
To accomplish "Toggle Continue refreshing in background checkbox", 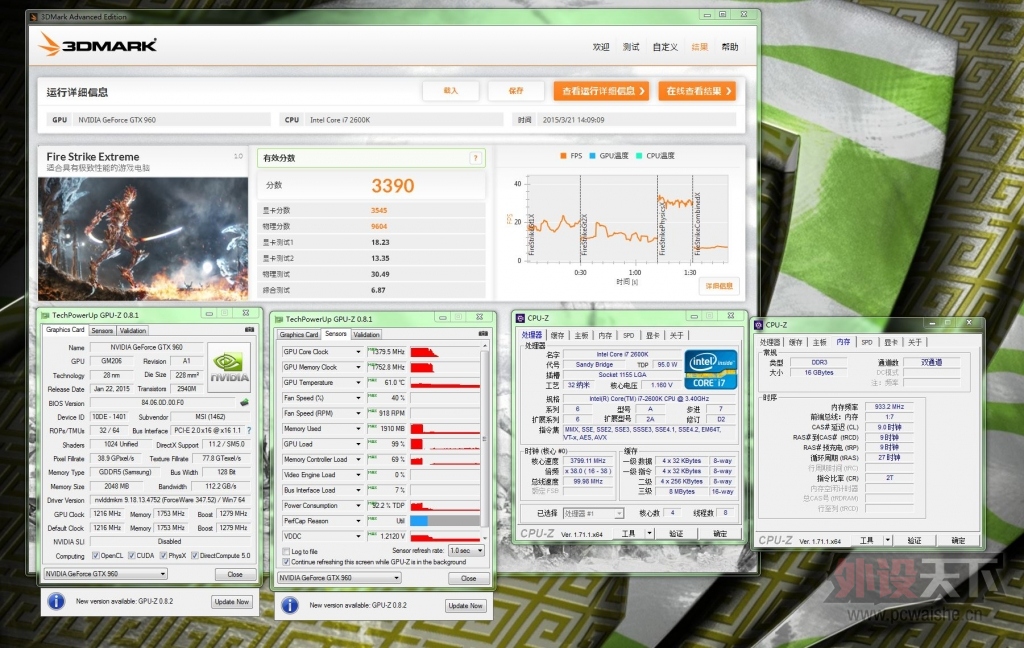I will point(286,562).
